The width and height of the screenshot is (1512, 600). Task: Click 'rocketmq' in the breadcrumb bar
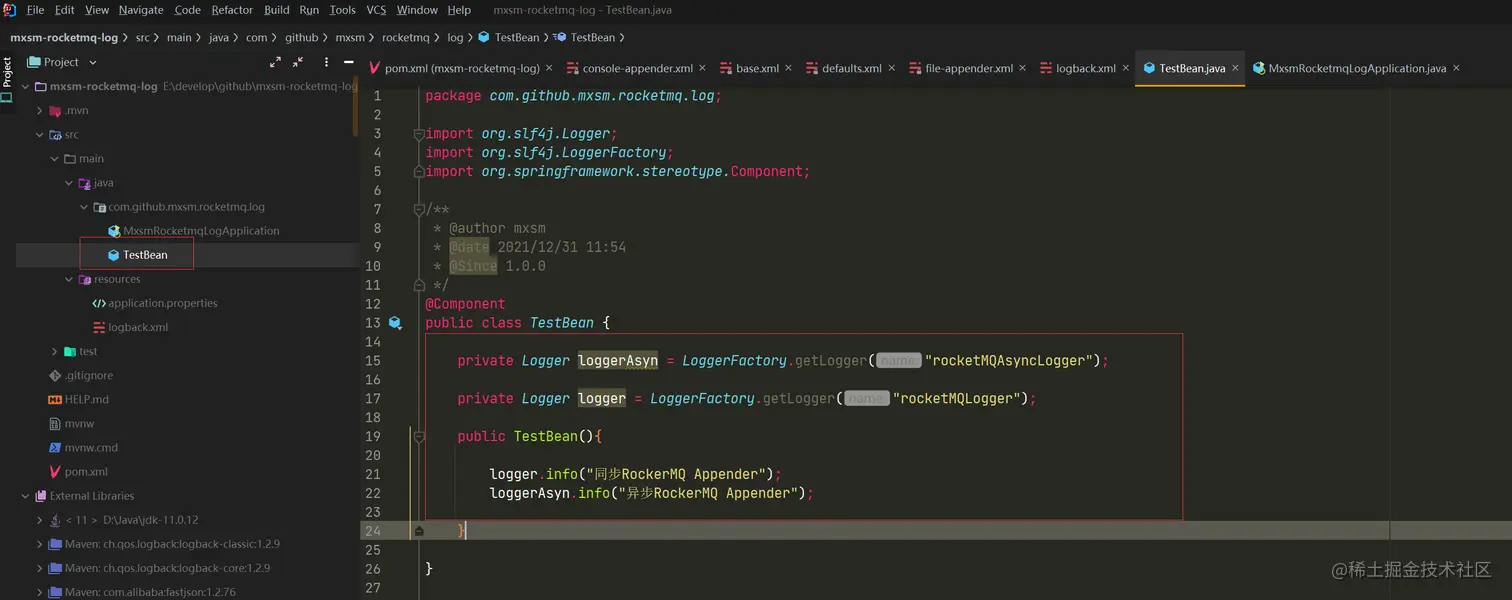(x=405, y=37)
